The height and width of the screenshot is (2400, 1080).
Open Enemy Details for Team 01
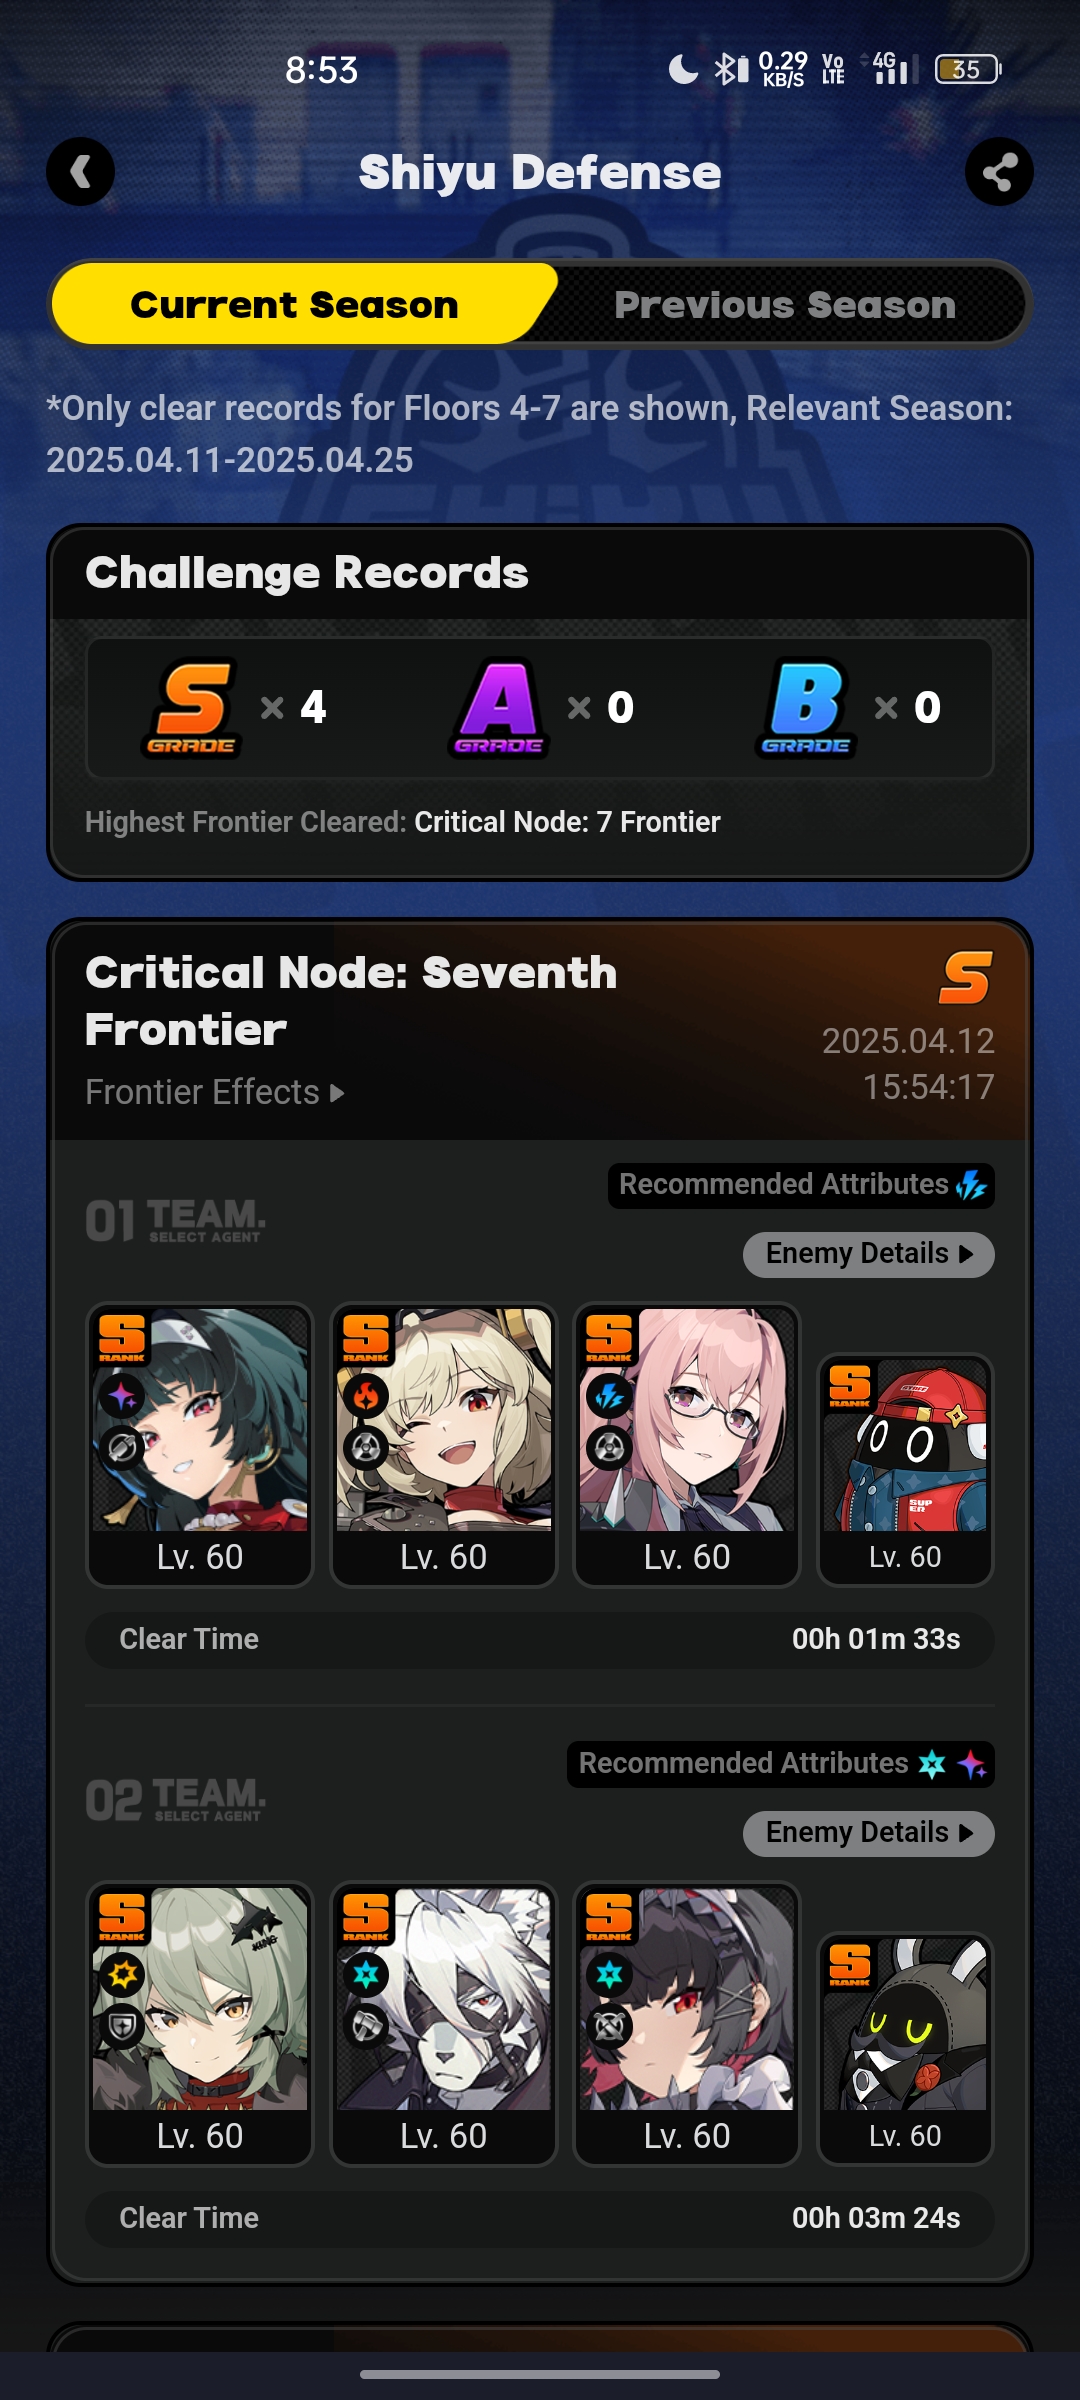coord(868,1254)
